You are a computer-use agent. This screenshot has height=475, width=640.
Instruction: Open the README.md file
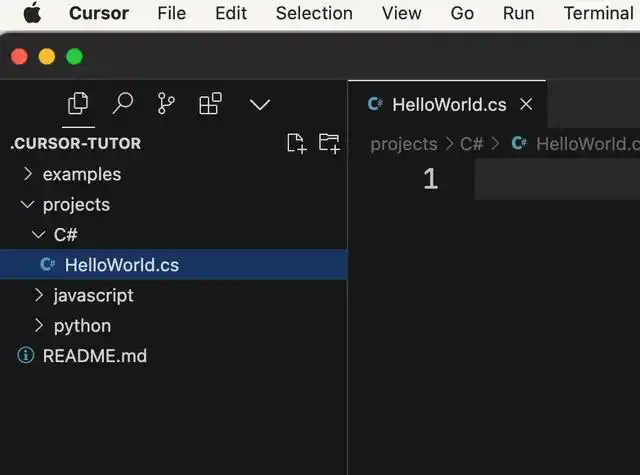(x=94, y=355)
